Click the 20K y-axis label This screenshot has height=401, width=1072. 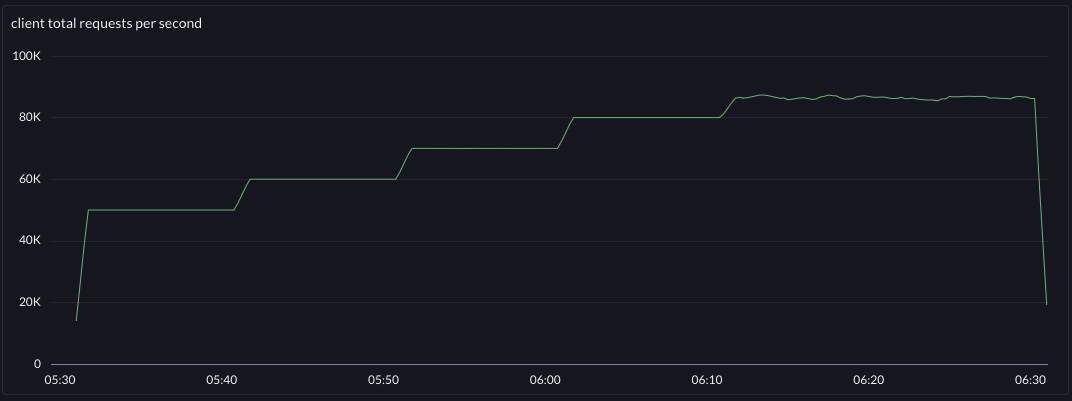(x=28, y=302)
